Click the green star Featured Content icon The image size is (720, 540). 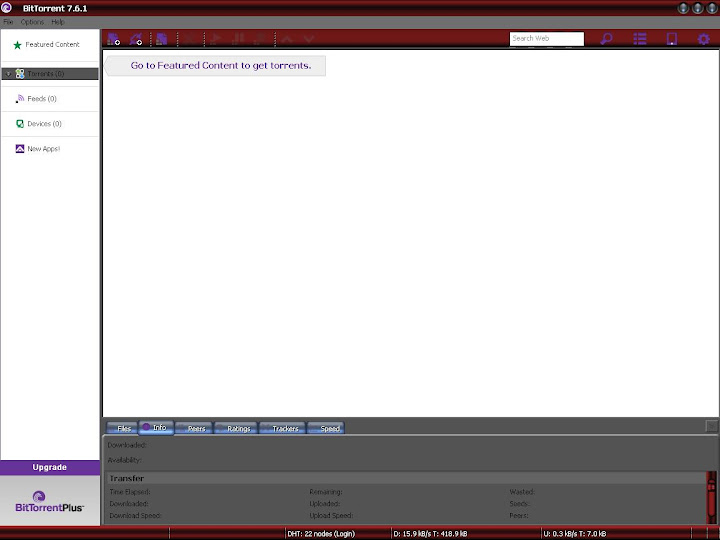click(17, 45)
